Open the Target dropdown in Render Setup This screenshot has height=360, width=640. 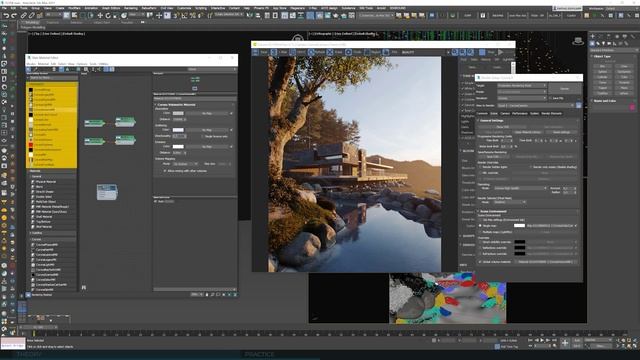[x=522, y=85]
